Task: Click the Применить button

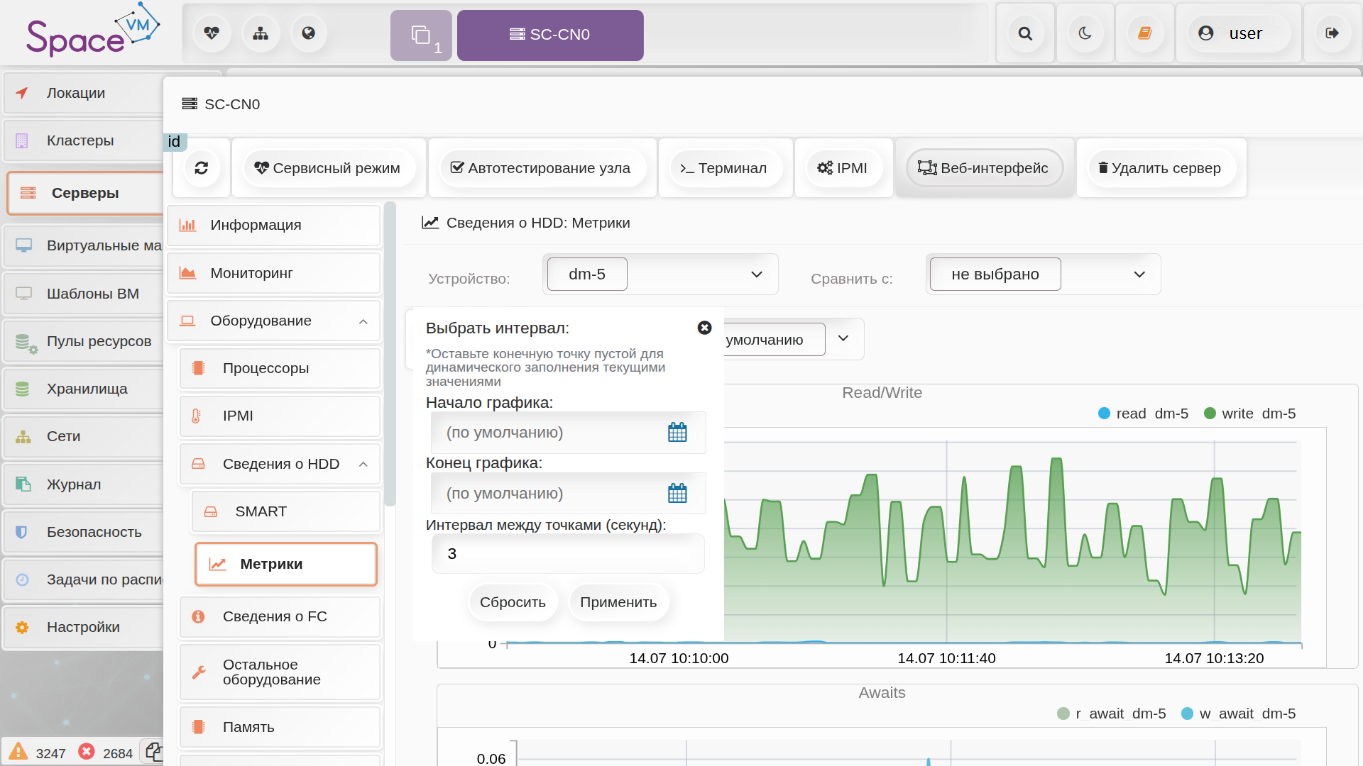Action: 618,602
